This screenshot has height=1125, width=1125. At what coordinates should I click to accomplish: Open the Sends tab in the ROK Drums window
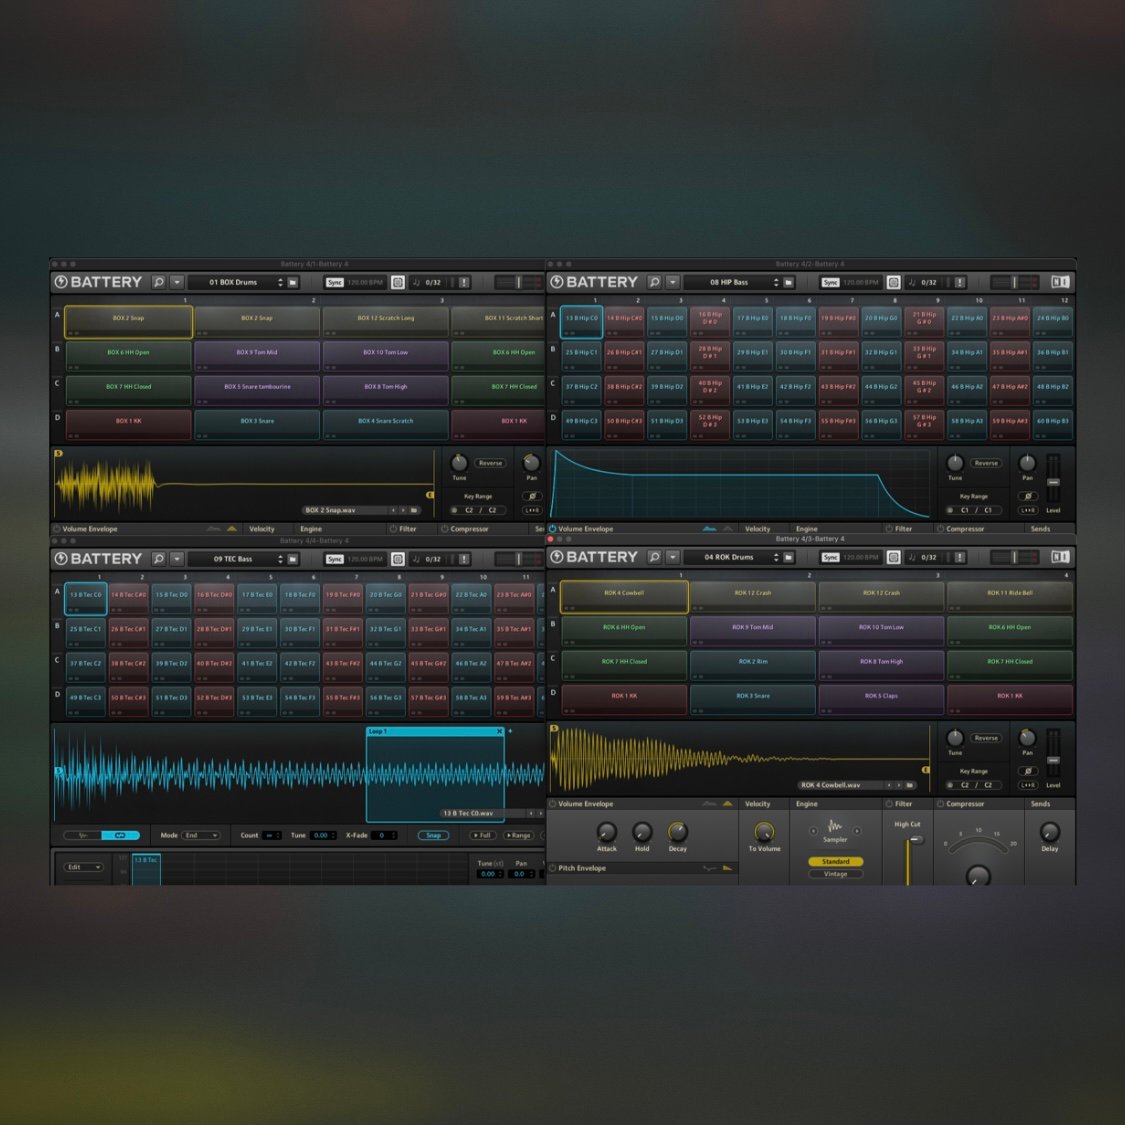click(x=1040, y=804)
